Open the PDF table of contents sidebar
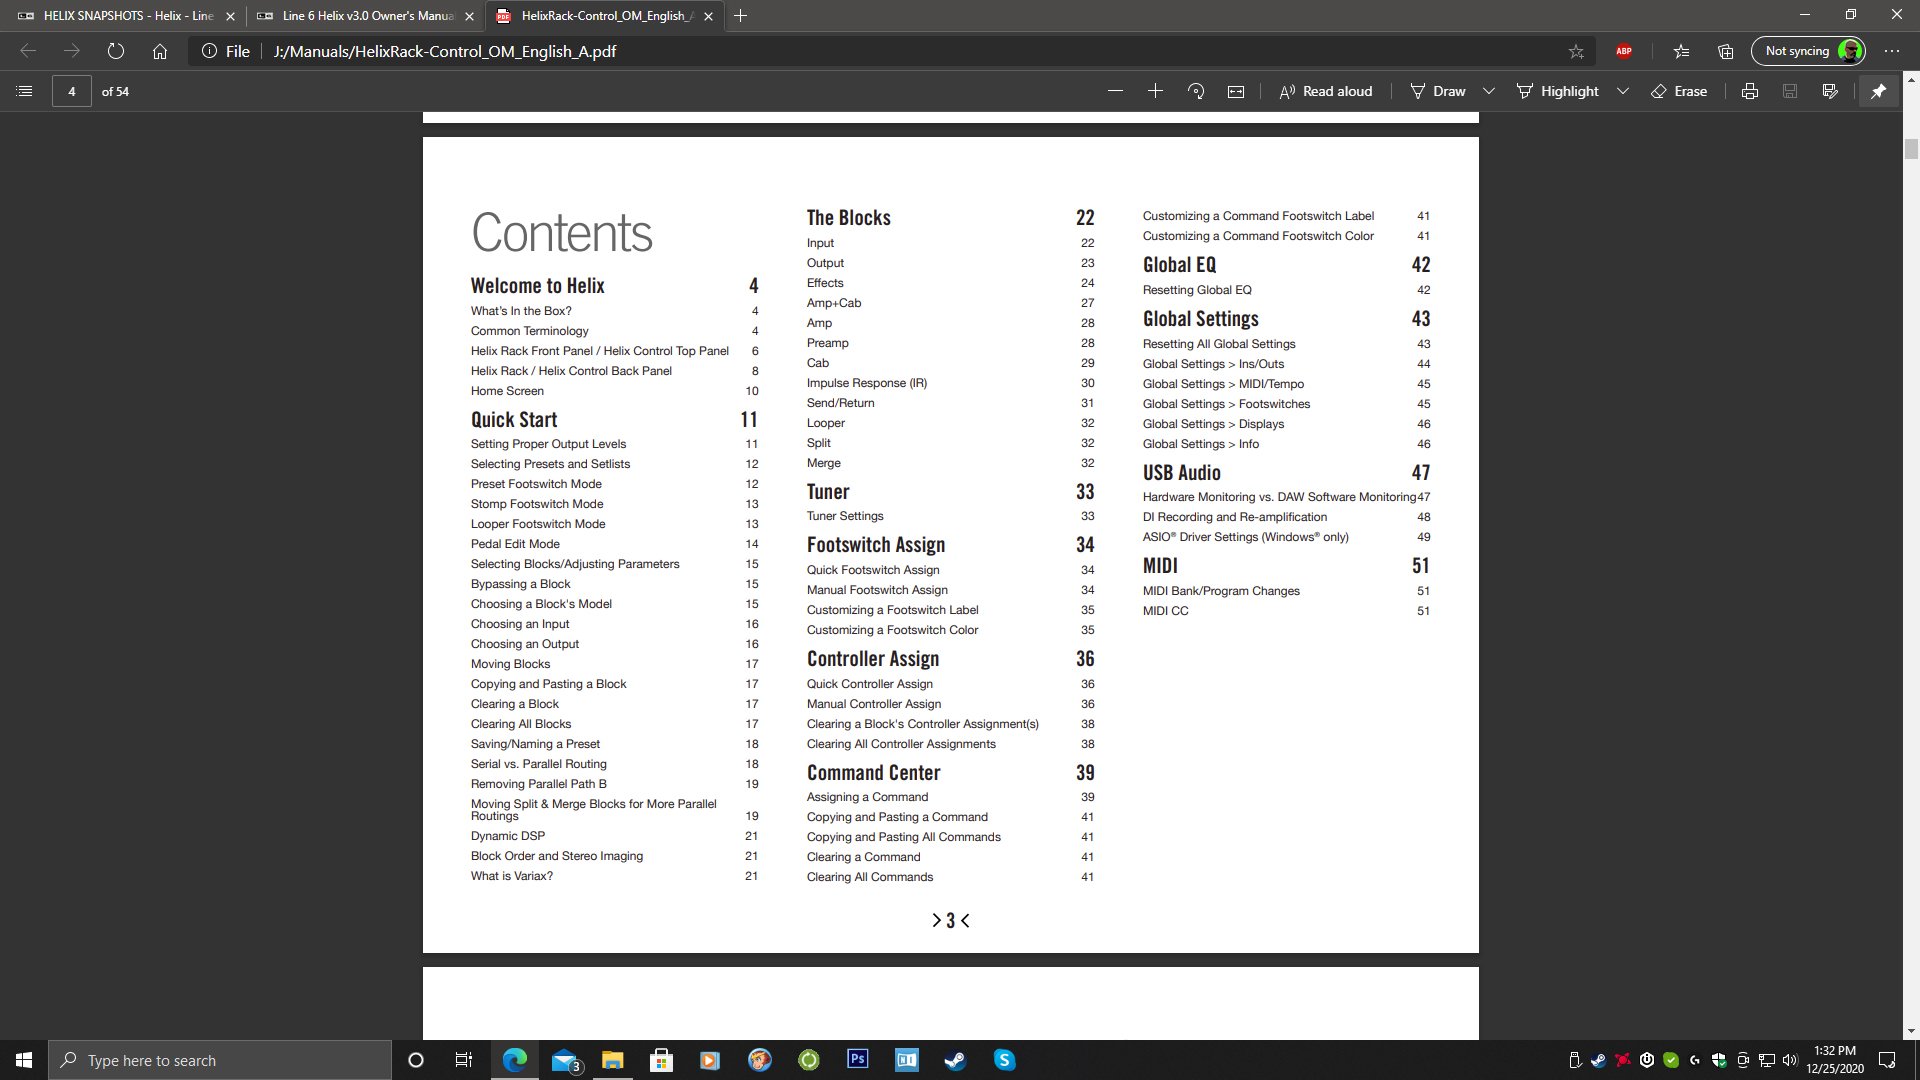This screenshot has width=1920, height=1080. pyautogui.click(x=25, y=91)
